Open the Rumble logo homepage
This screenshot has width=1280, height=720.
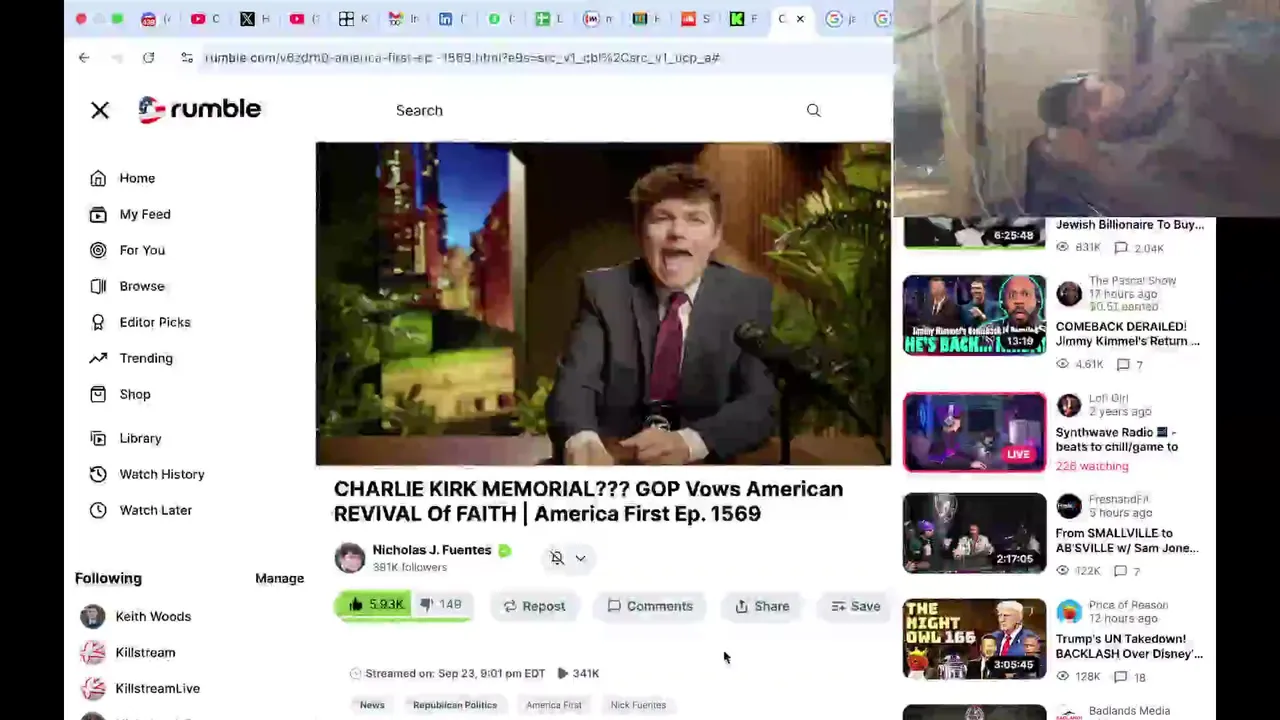click(x=199, y=109)
